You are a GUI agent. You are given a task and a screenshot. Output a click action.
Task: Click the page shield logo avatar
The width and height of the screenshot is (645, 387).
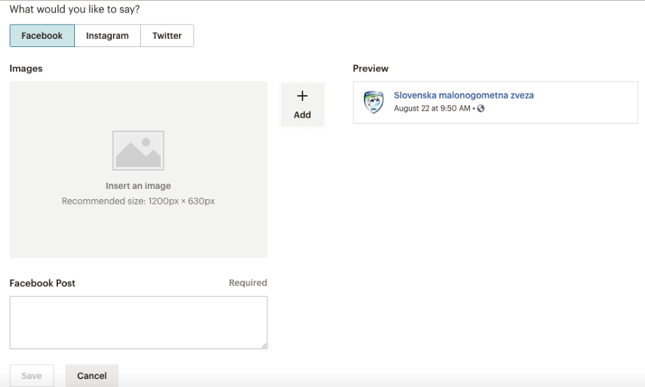coord(374,102)
